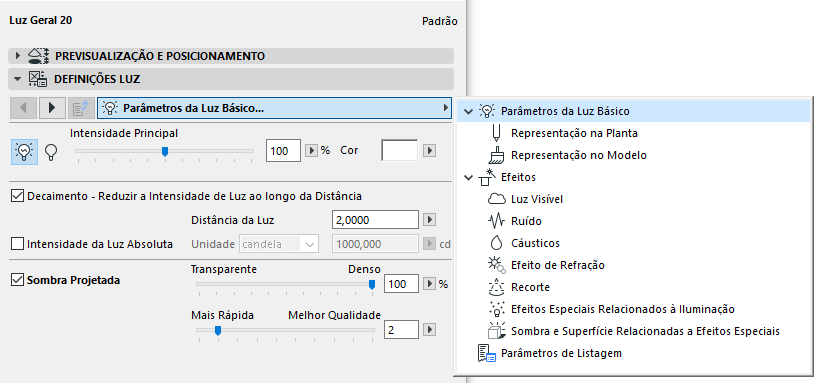819x383 pixels.
Task: Select Efeito de Refração entry
Action: point(558,265)
